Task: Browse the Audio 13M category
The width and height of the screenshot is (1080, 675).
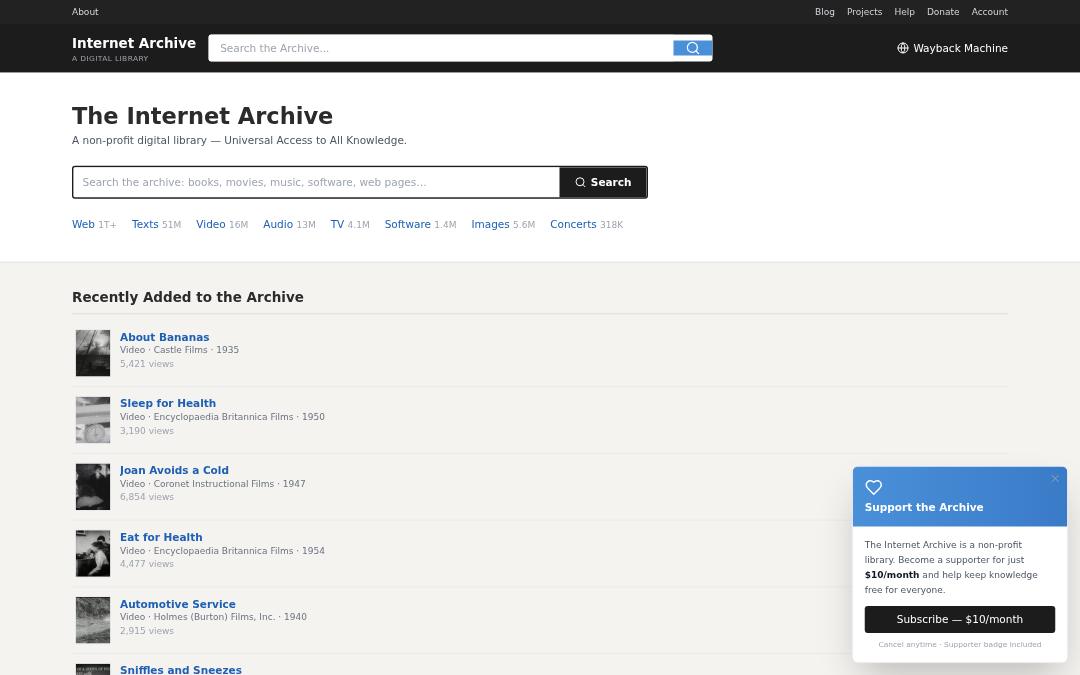Action: click(289, 225)
